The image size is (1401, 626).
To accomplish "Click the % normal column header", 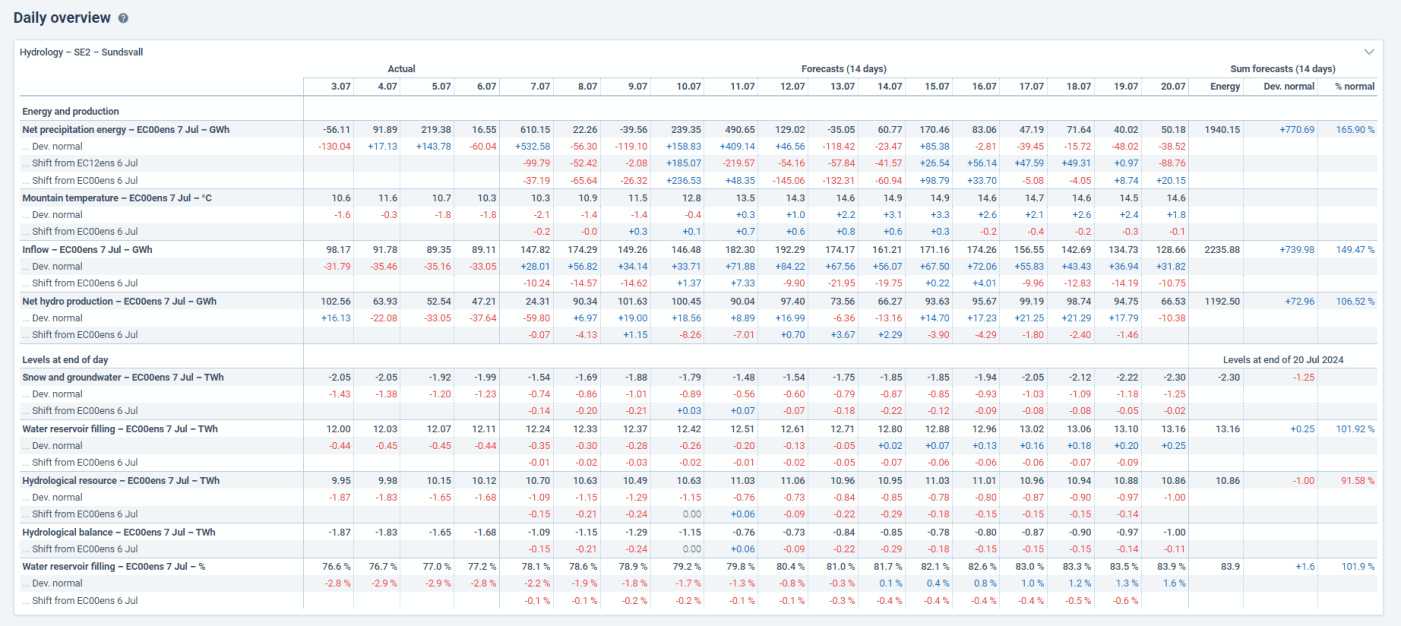I will (1355, 87).
